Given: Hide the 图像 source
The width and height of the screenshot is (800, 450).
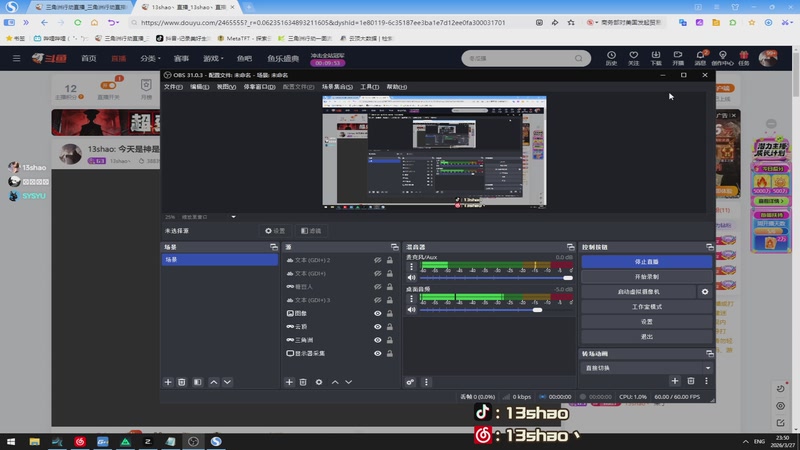Looking at the screenshot, I should tap(378, 313).
